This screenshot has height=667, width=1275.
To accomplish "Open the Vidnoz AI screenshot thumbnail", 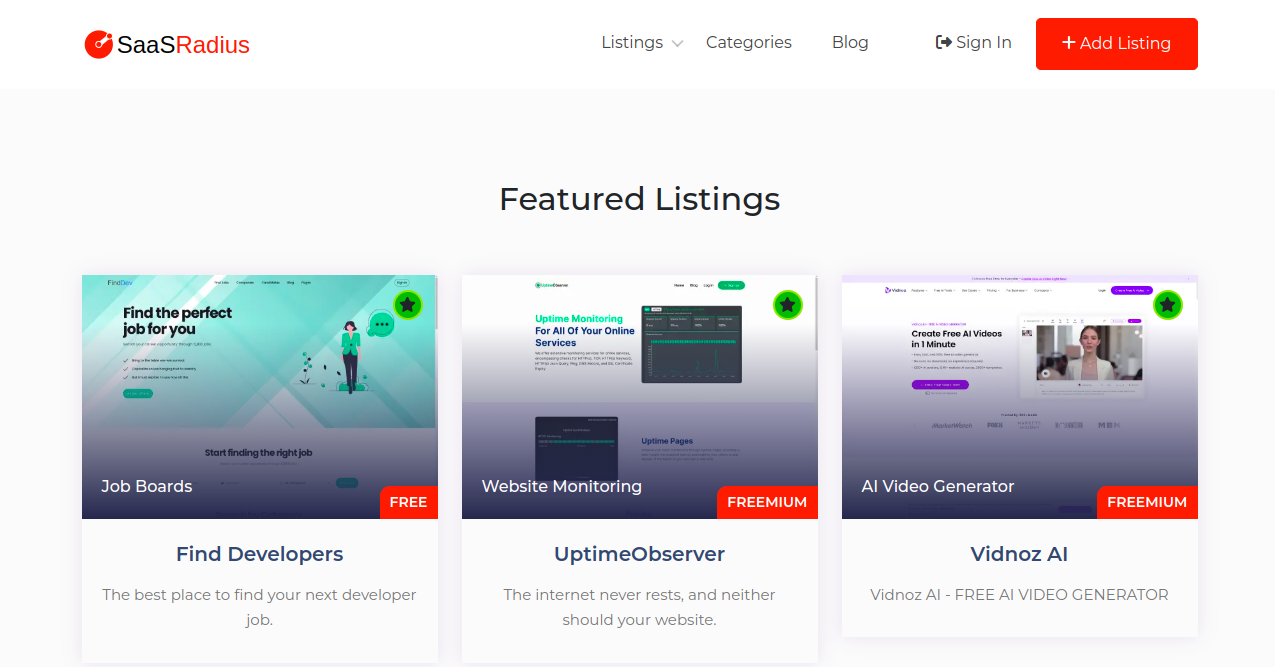I will tap(1020, 397).
